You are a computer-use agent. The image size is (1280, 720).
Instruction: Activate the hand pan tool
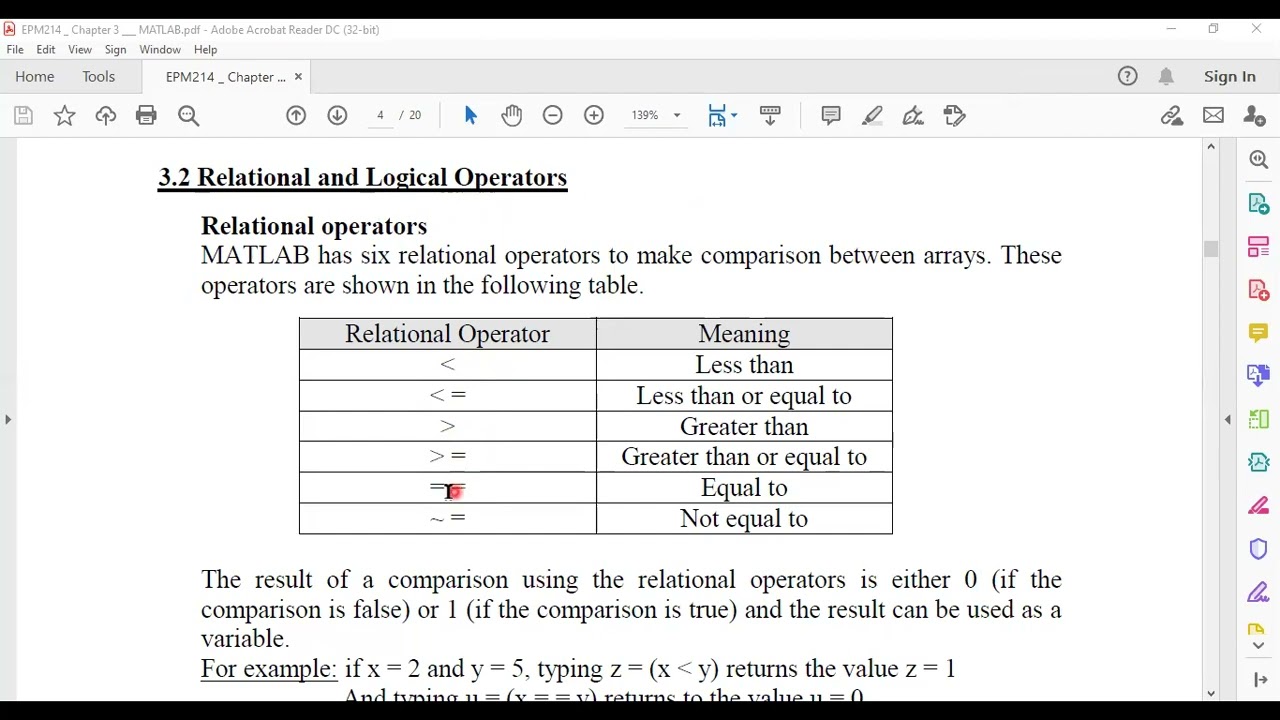click(x=512, y=116)
